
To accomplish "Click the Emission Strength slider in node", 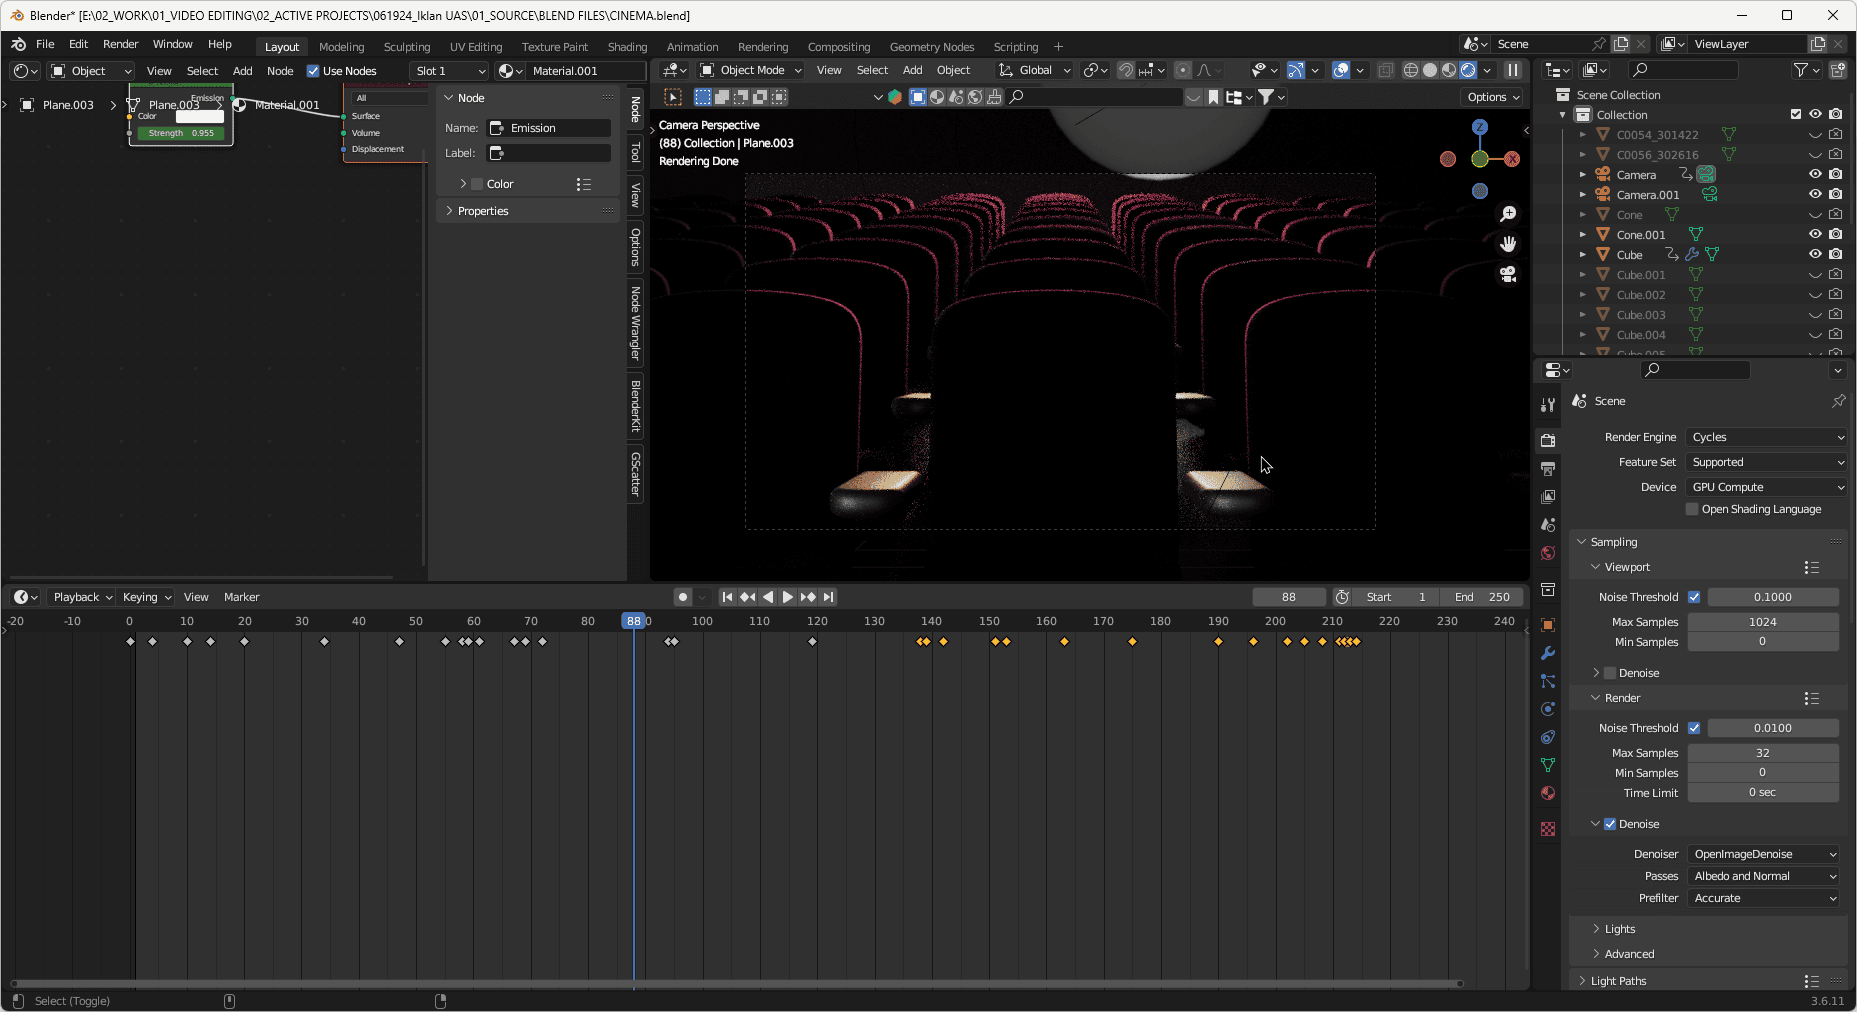I will pyautogui.click(x=182, y=133).
